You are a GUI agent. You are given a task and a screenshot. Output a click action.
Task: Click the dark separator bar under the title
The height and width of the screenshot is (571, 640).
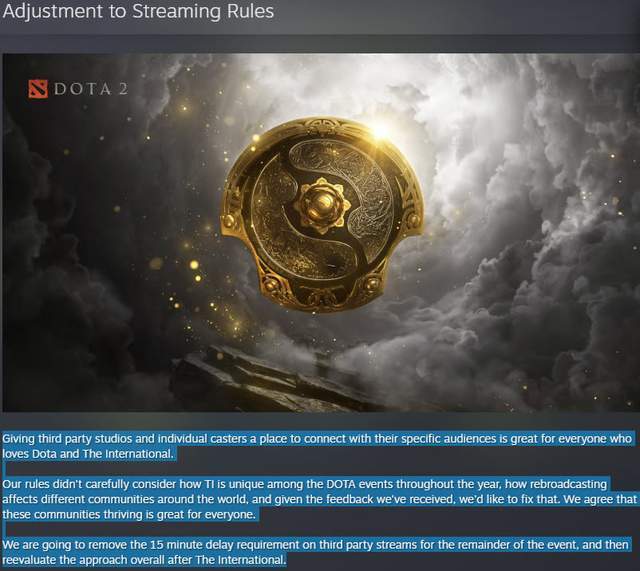[x=320, y=44]
